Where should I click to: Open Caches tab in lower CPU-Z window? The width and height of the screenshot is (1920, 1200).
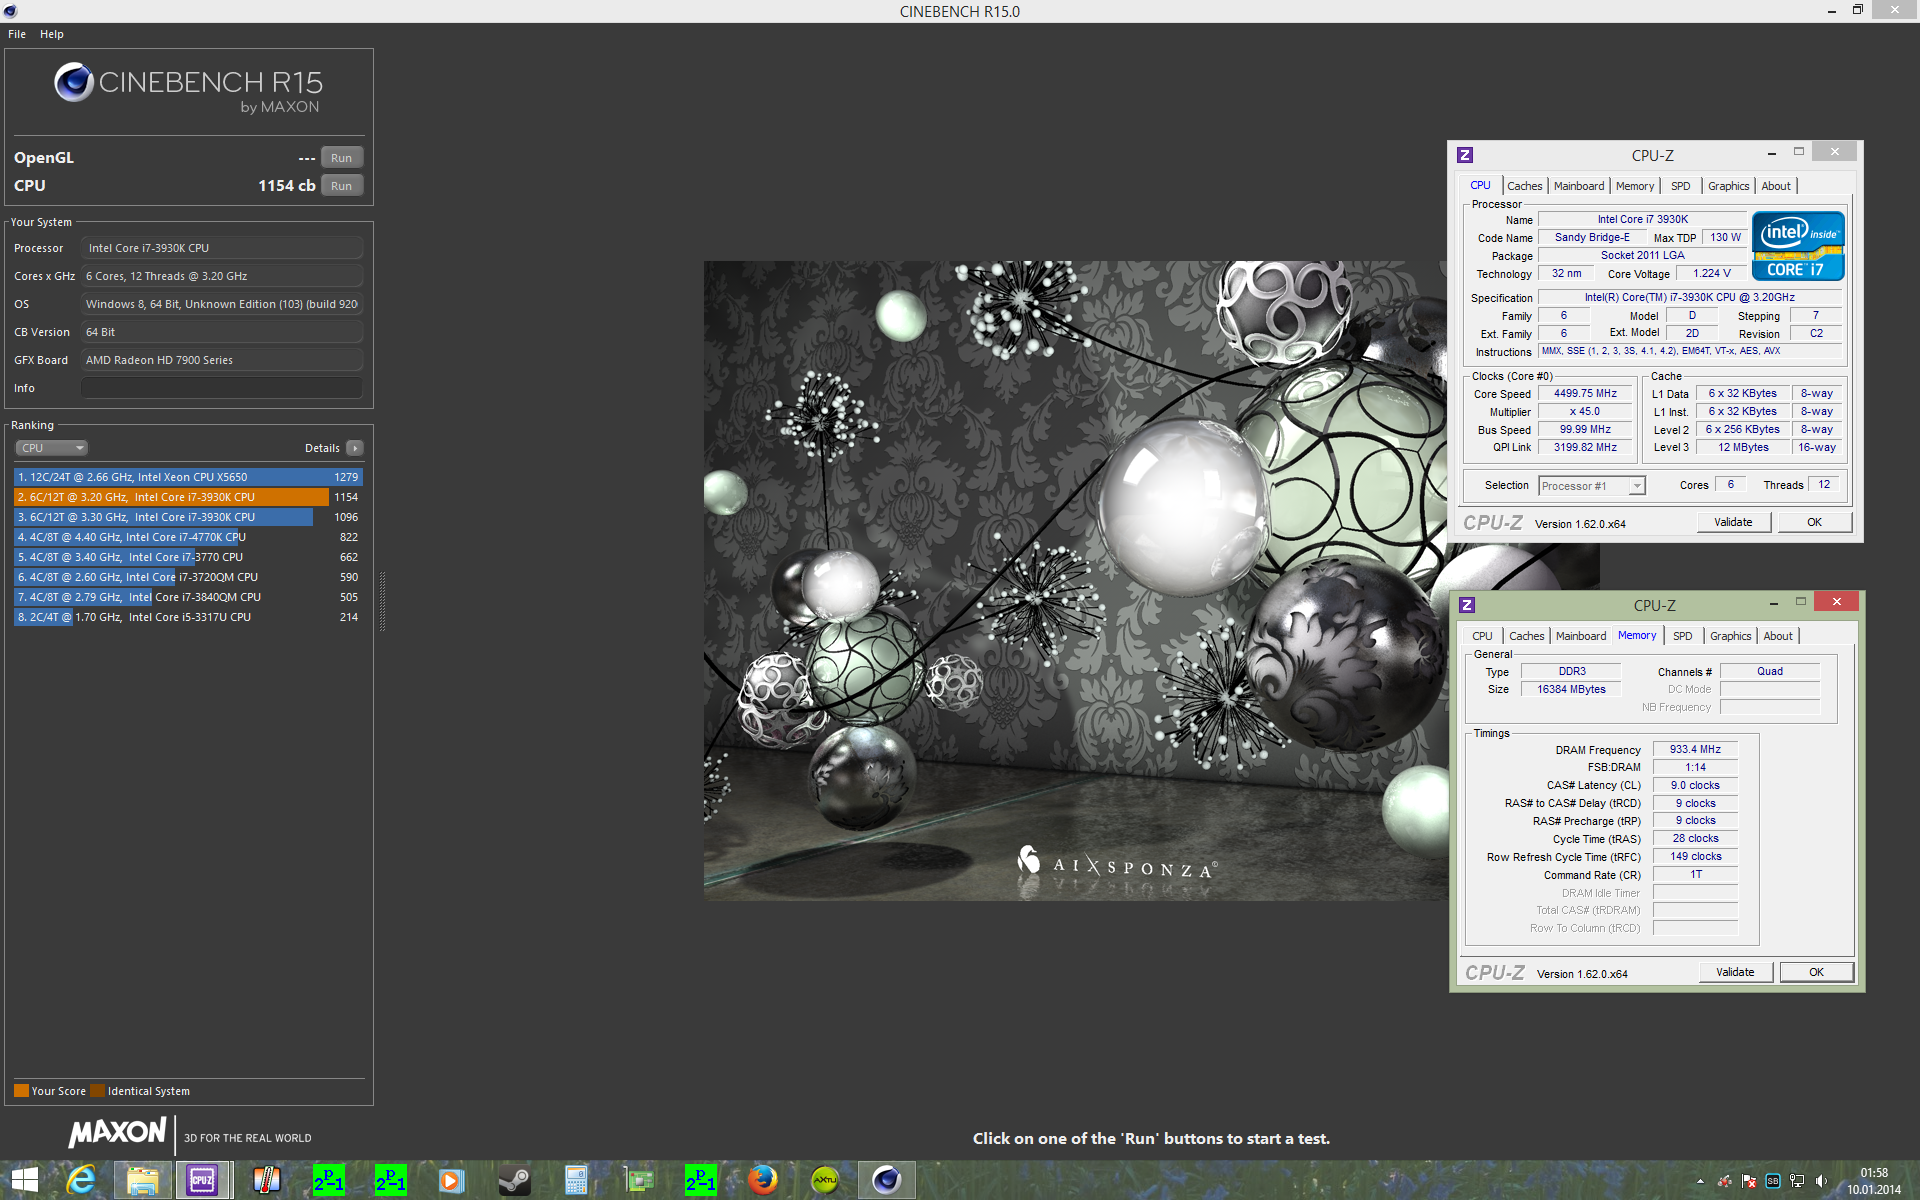(x=1527, y=636)
